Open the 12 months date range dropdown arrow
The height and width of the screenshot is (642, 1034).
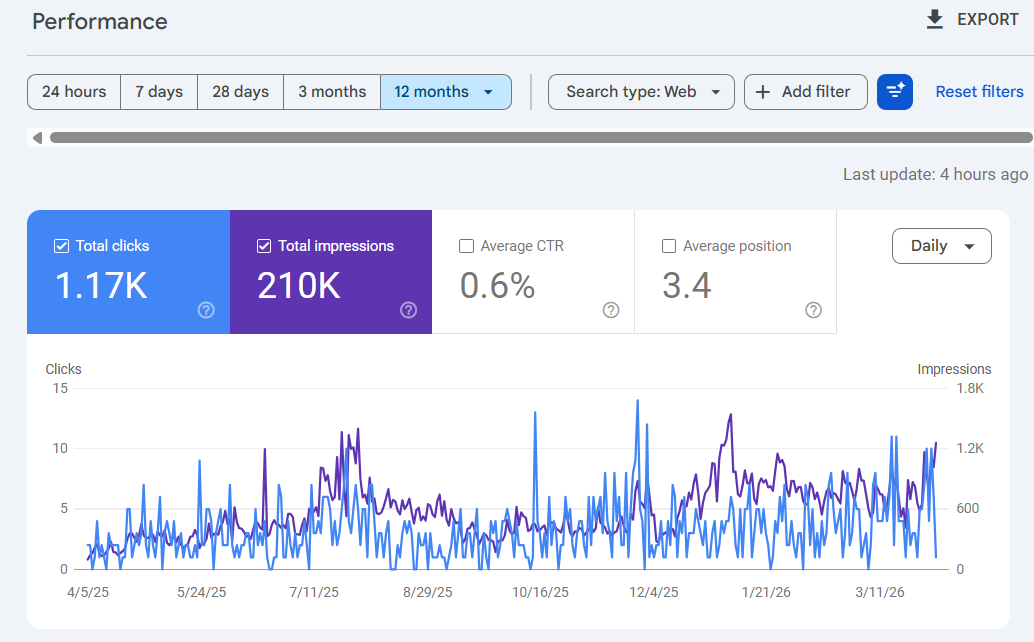tap(488, 92)
